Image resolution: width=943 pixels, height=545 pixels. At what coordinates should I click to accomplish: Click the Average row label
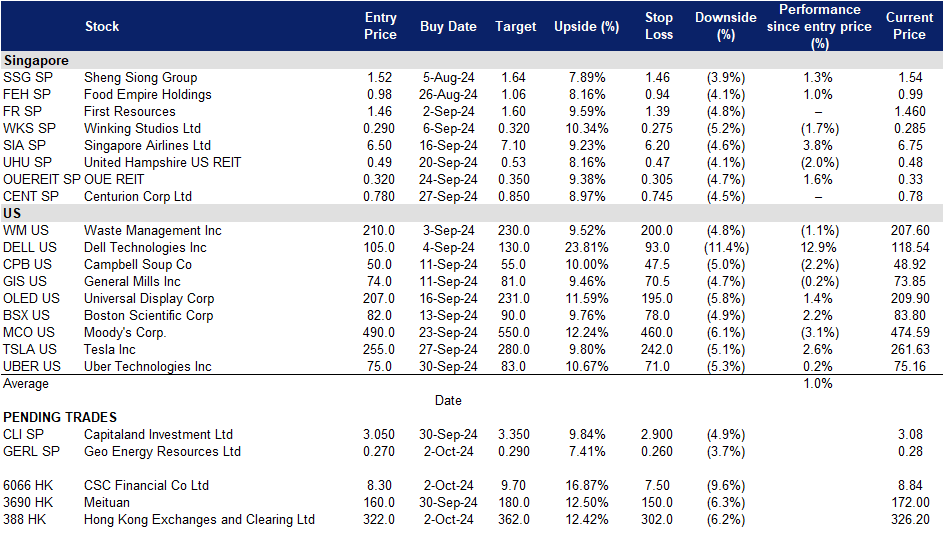pyautogui.click(x=26, y=384)
